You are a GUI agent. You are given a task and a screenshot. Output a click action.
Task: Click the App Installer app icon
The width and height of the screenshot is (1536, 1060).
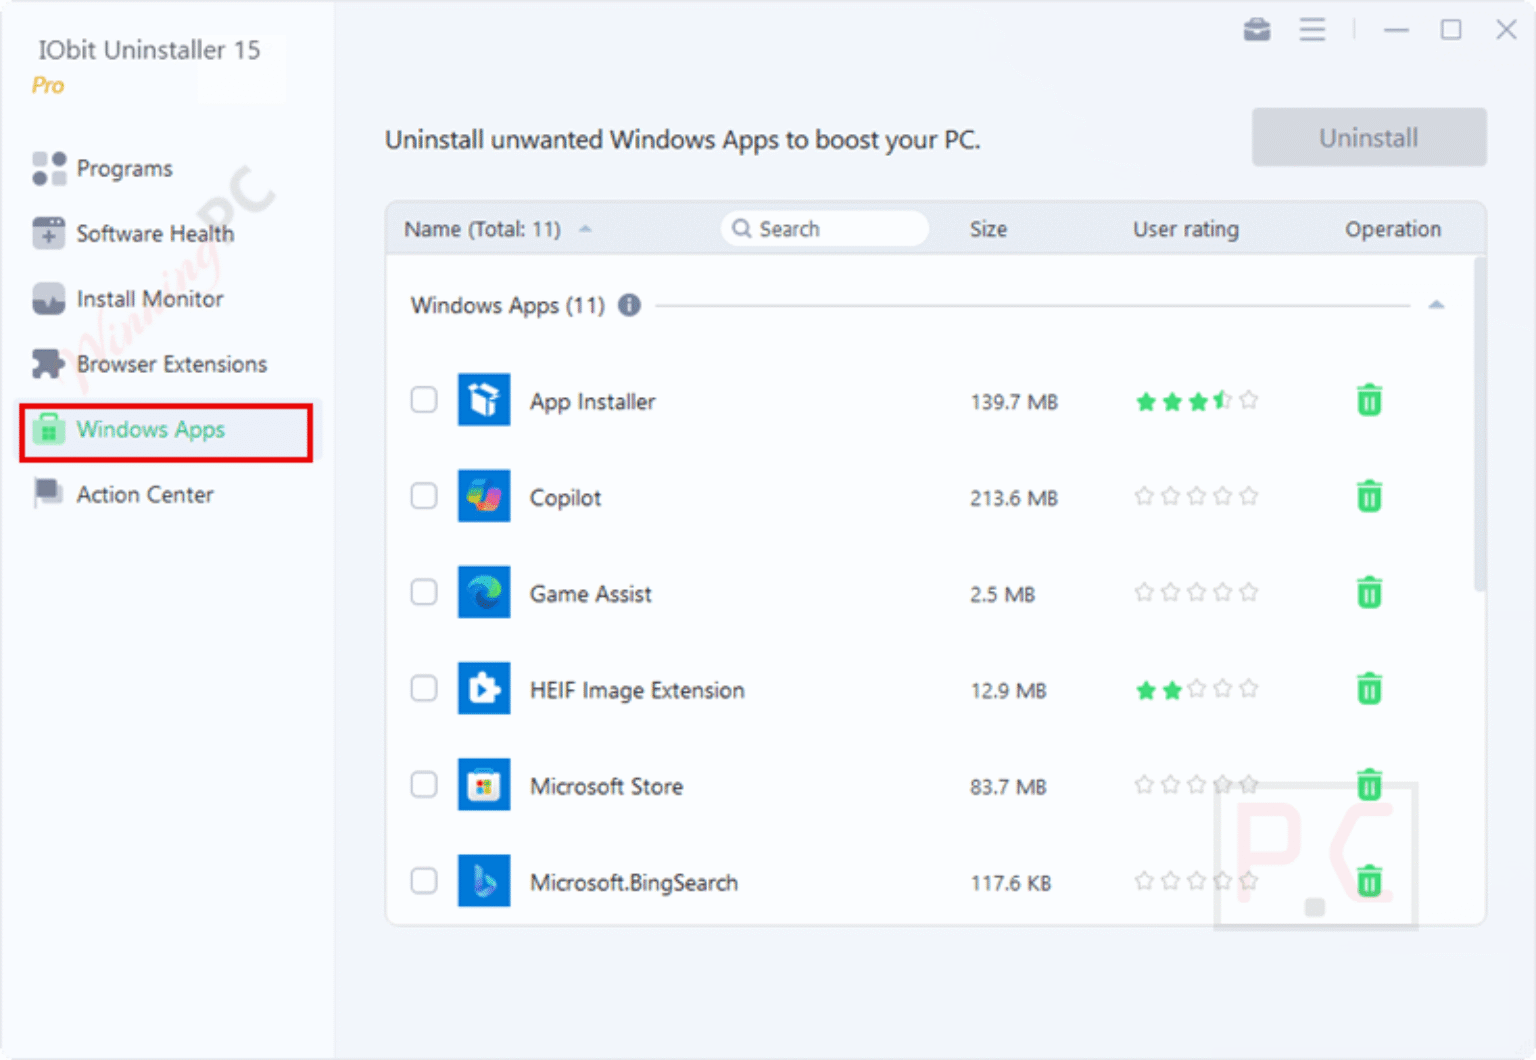[x=484, y=400]
